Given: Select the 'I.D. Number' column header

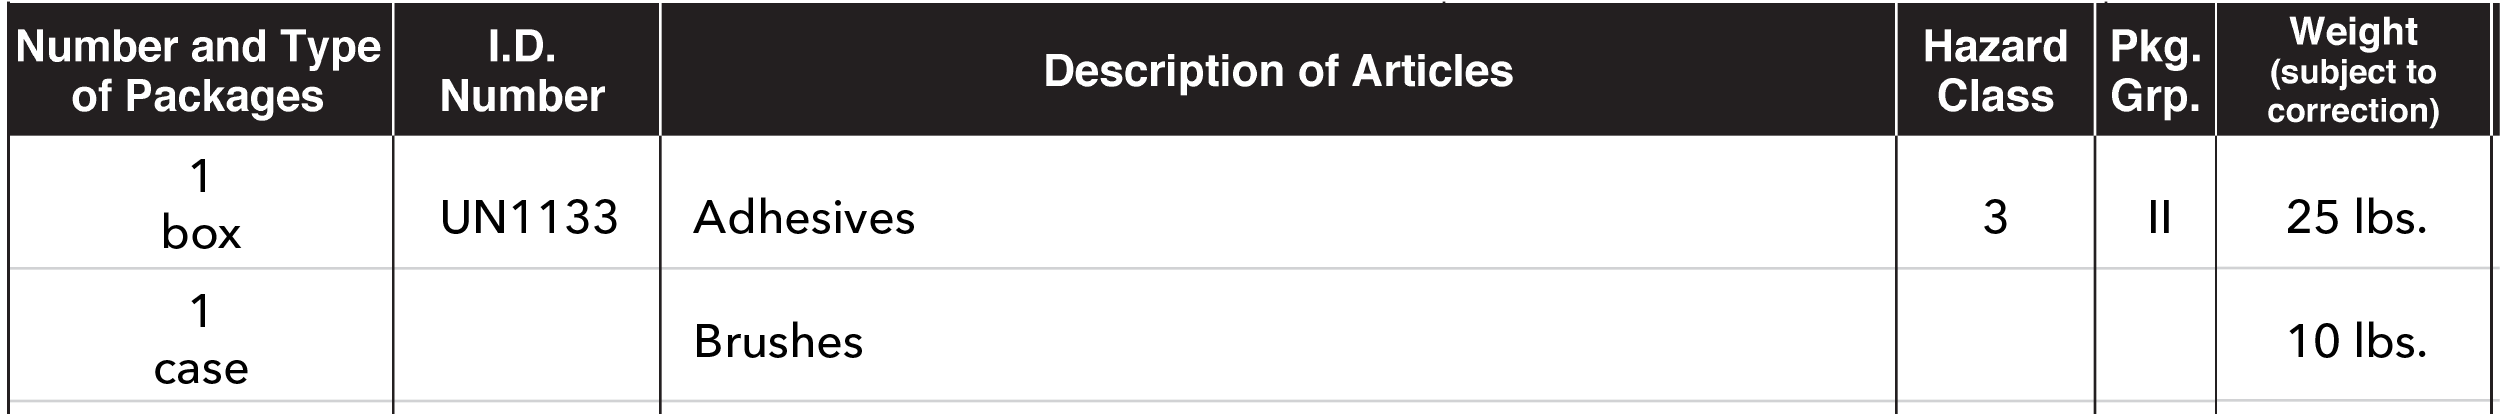Looking at the screenshot, I should tap(522, 71).
